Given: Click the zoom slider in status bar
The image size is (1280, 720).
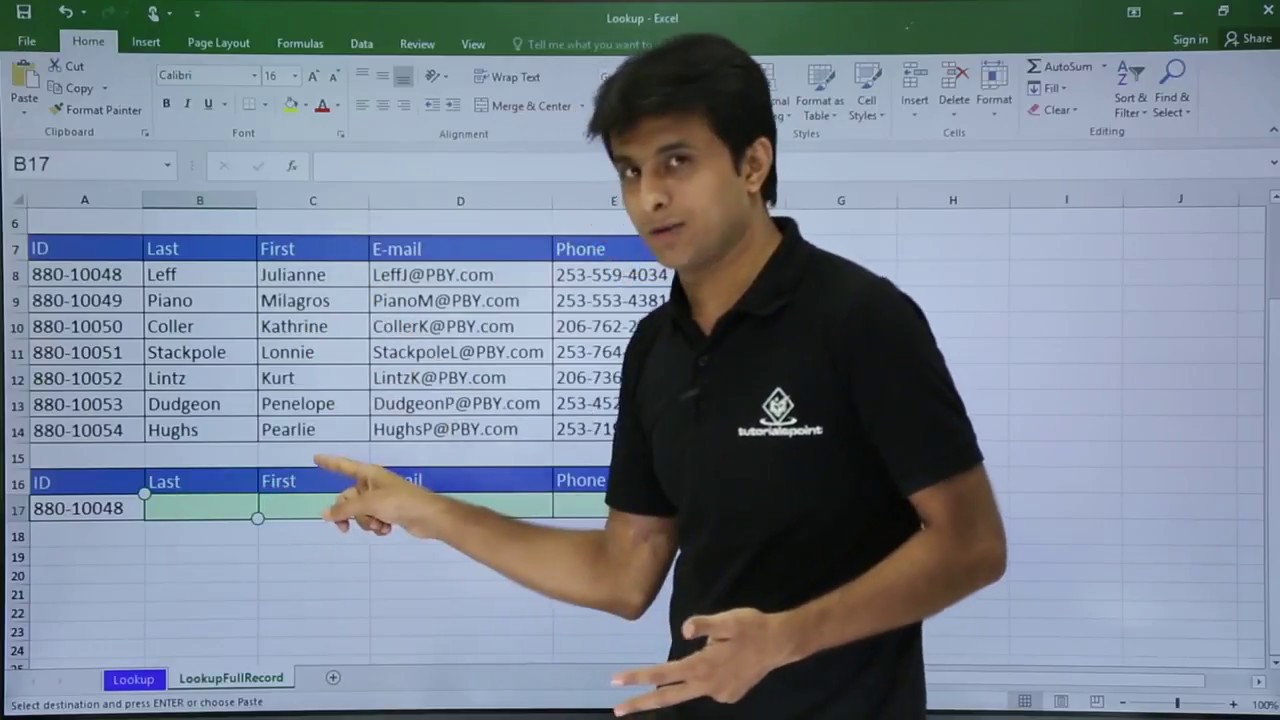Looking at the screenshot, I should (1177, 703).
